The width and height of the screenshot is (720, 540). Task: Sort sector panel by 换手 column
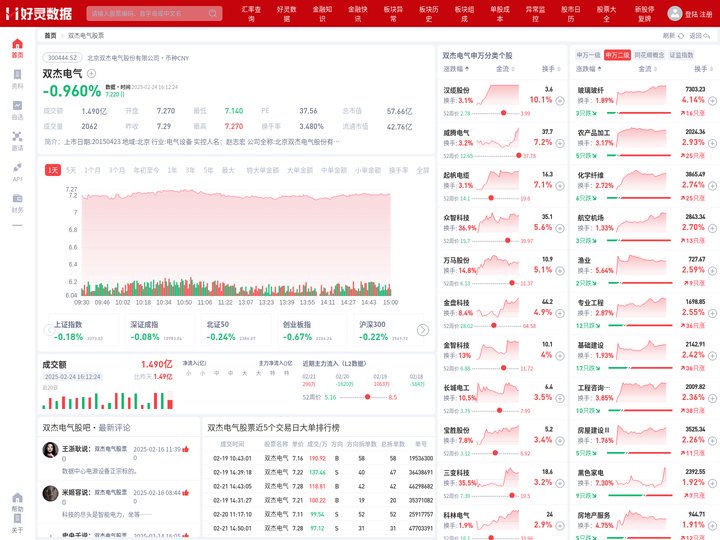point(703,69)
